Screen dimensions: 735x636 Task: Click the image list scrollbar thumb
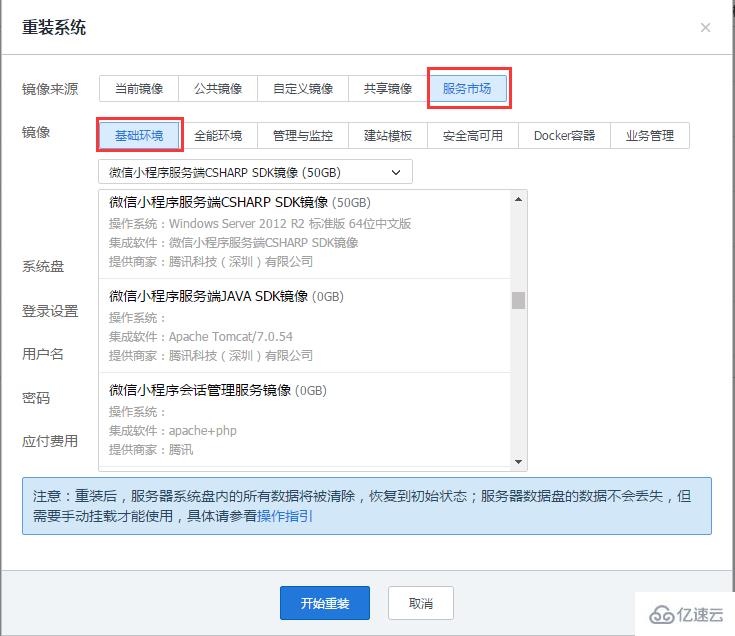pos(518,300)
